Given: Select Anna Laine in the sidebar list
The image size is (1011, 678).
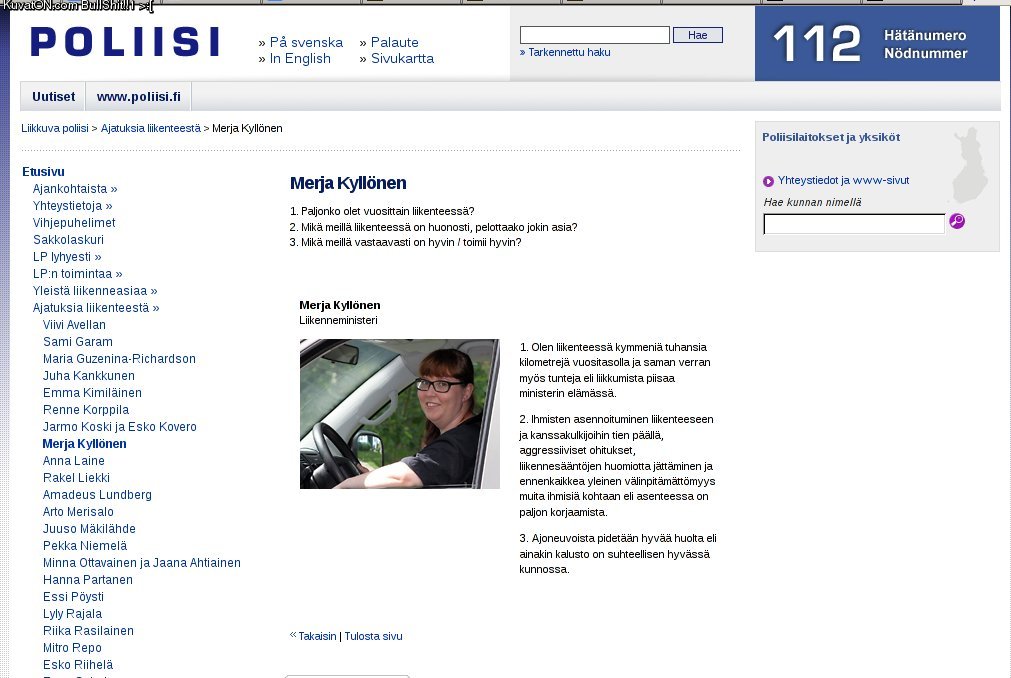Looking at the screenshot, I should (74, 461).
